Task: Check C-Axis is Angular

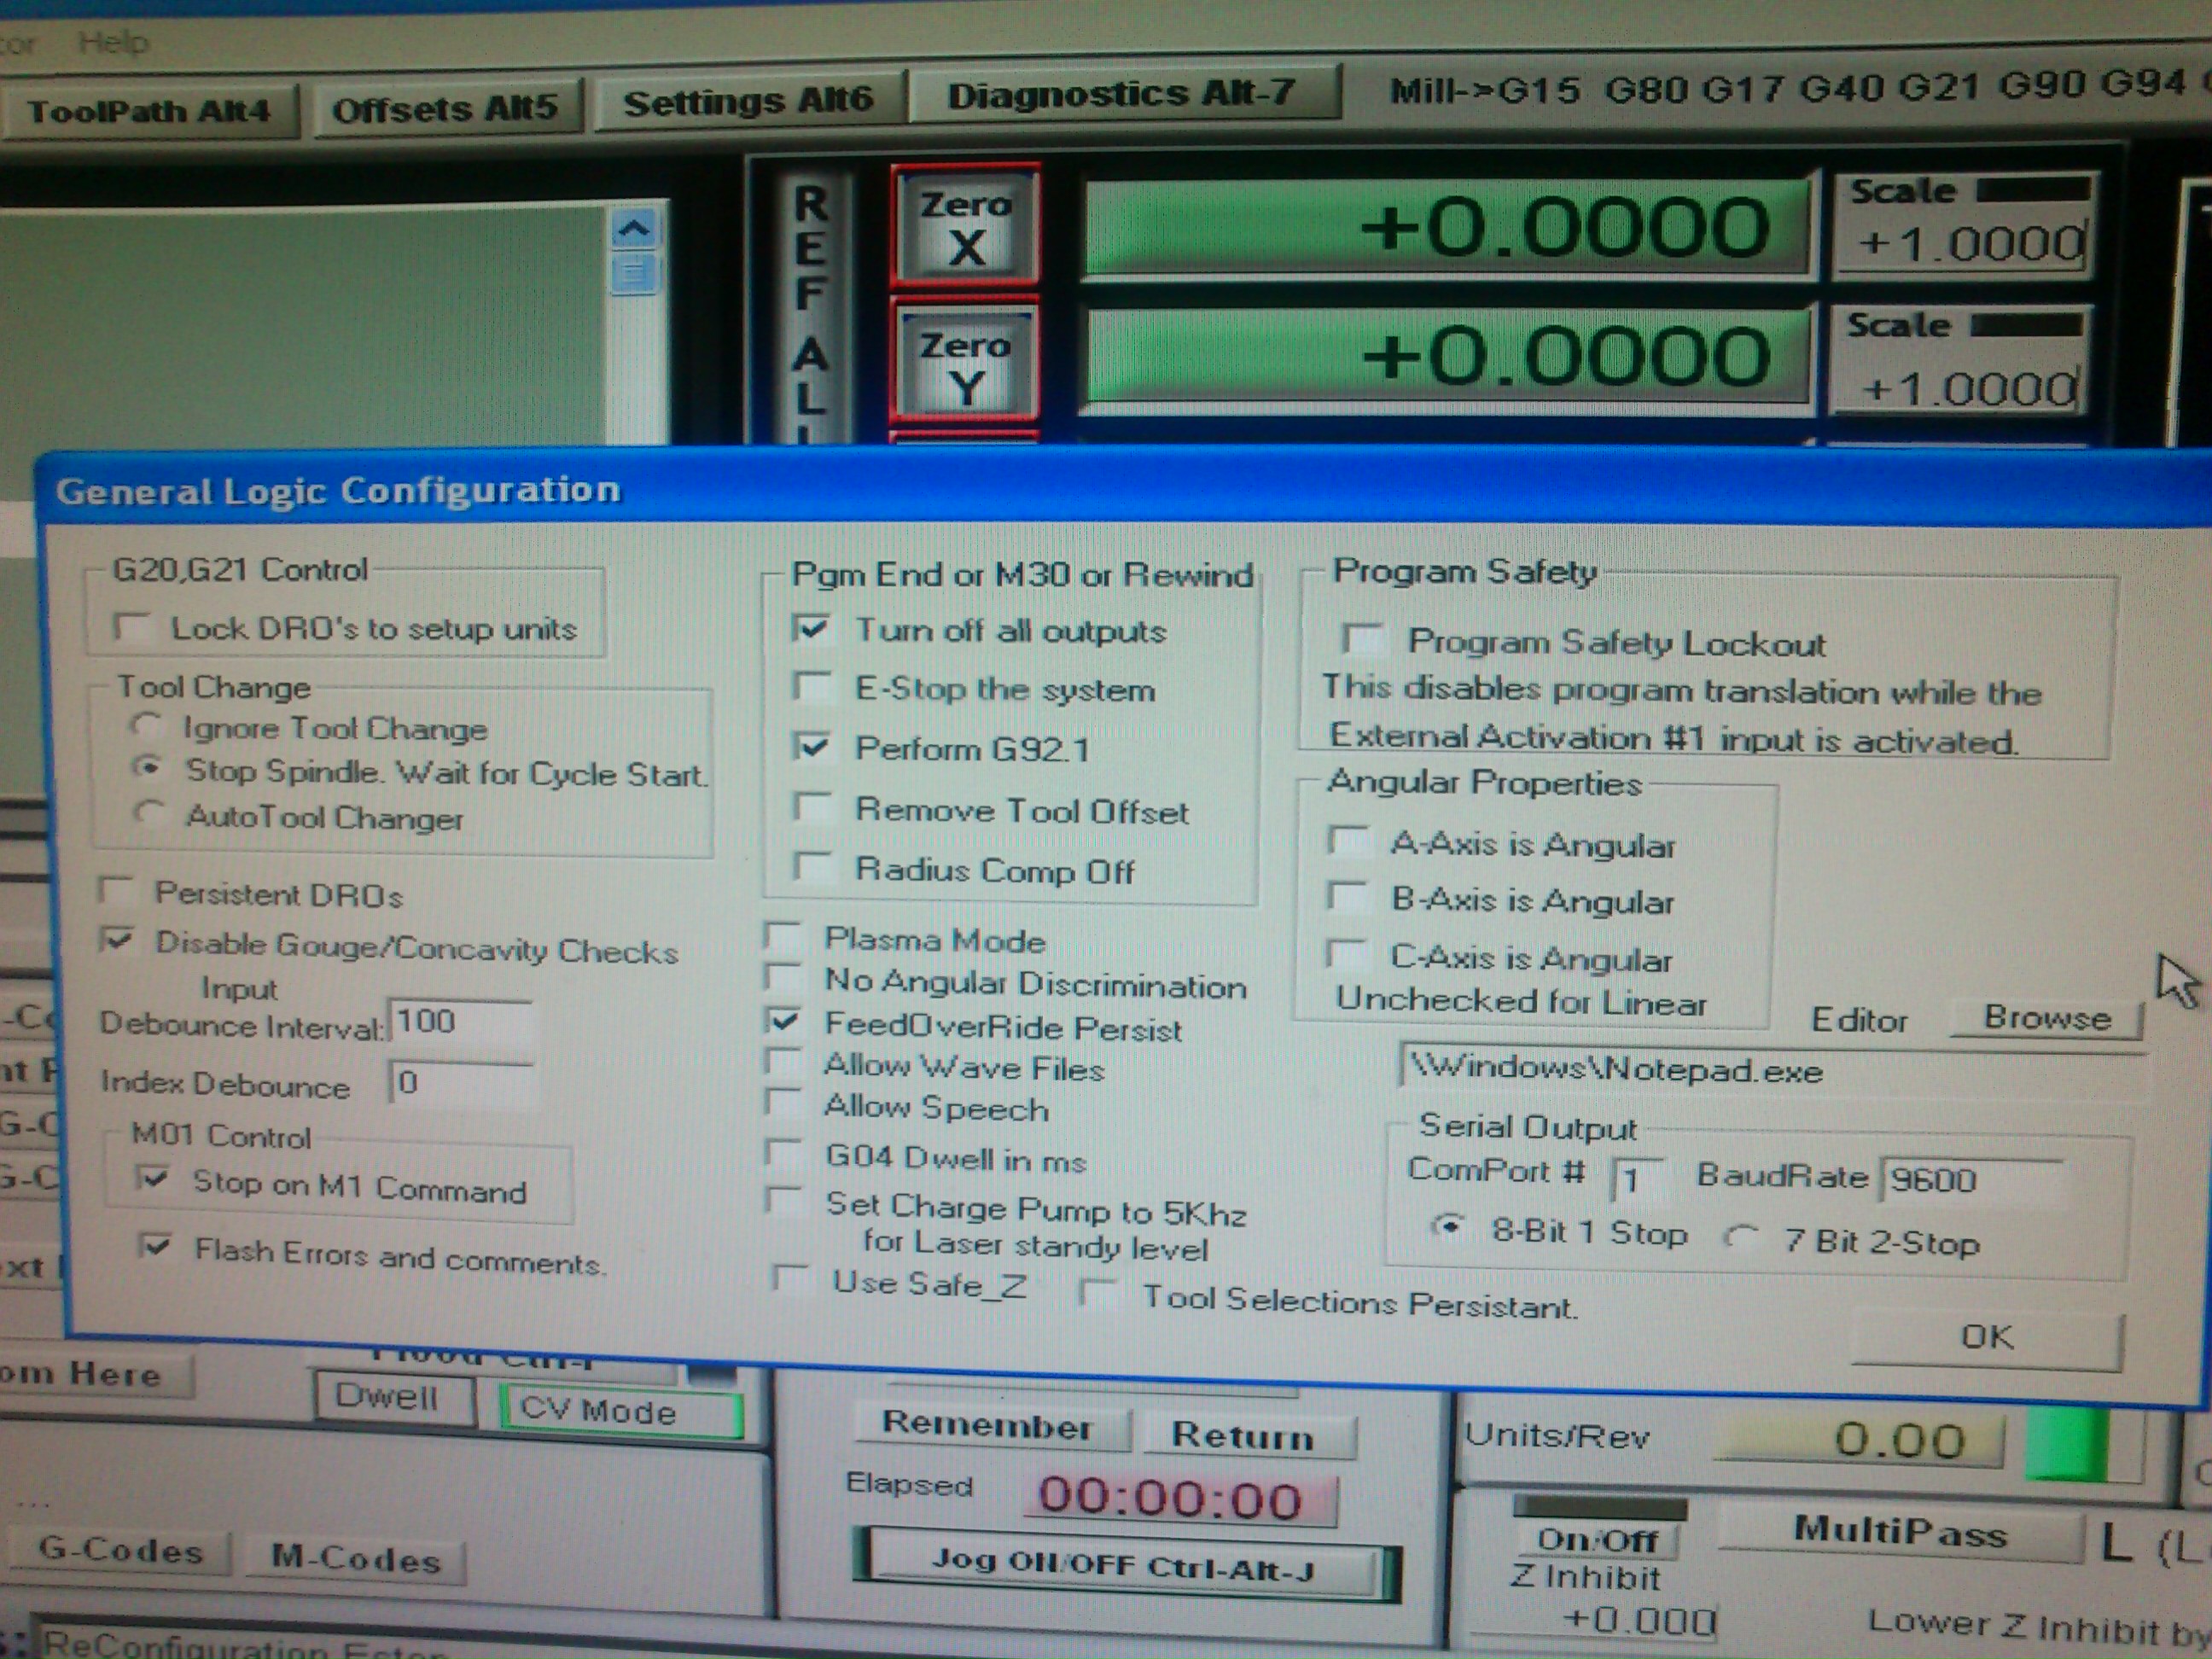Action: pos(1346,954)
